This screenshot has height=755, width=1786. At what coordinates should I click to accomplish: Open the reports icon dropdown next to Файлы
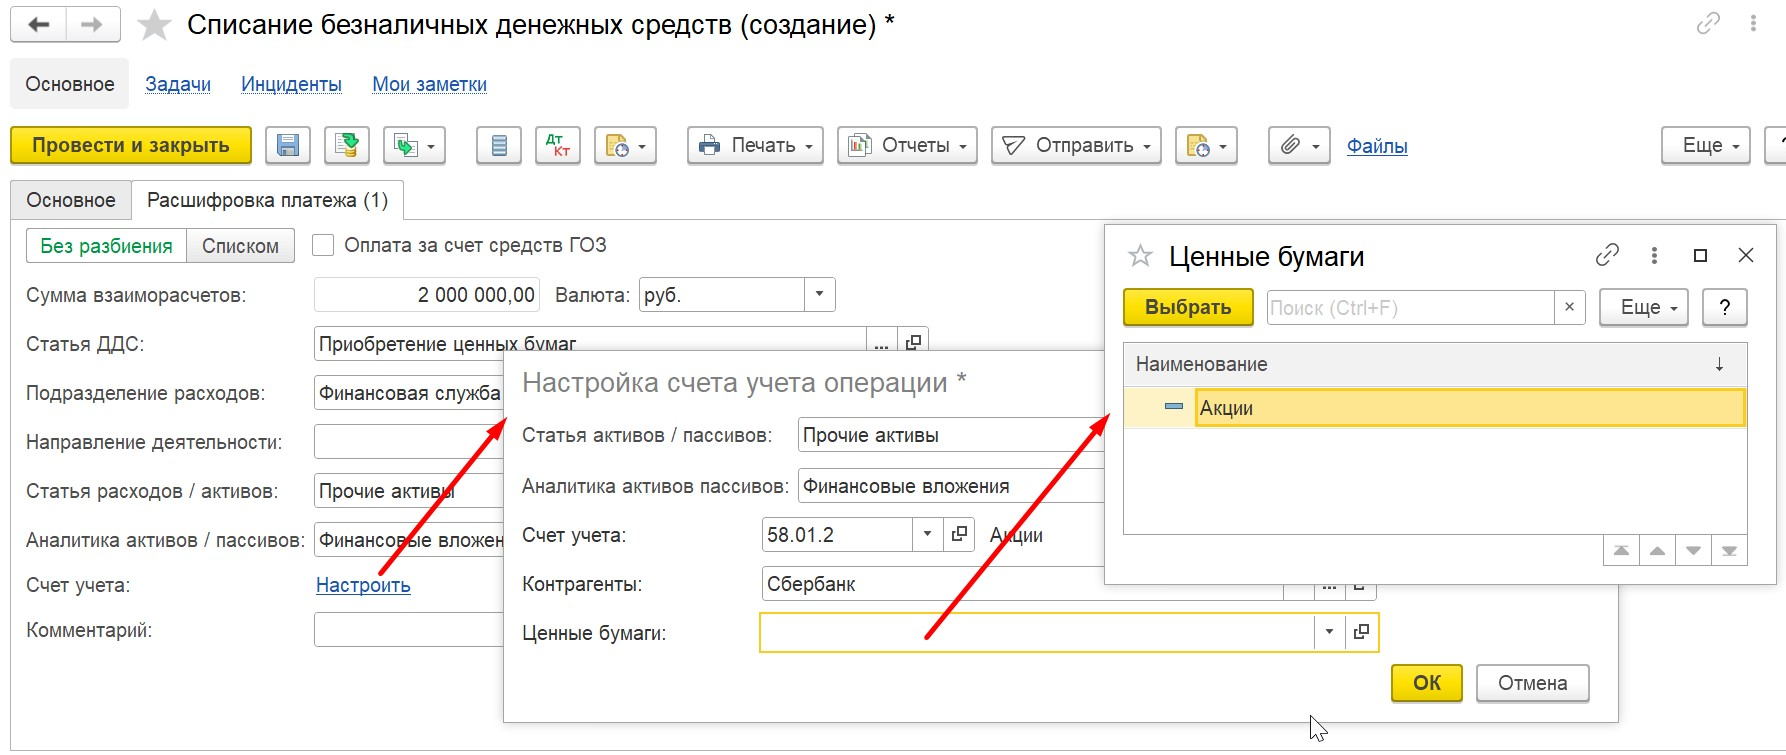[1207, 146]
